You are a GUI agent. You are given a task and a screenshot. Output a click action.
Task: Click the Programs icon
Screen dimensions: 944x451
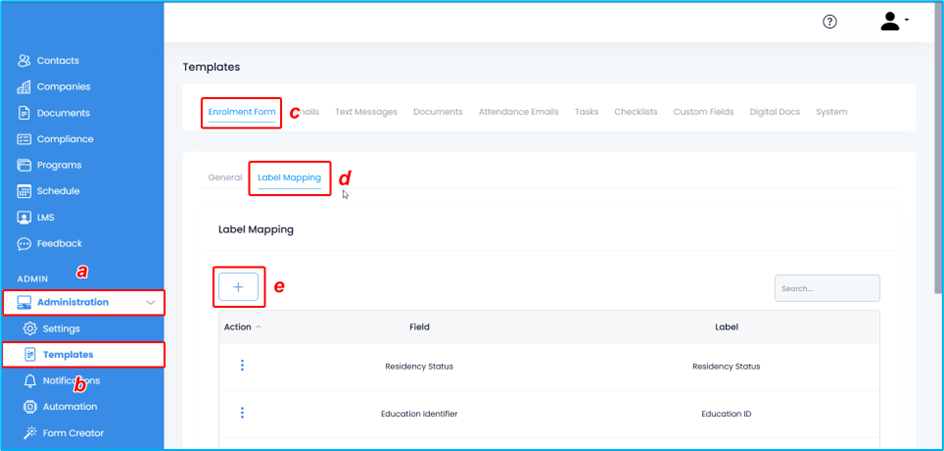point(24,165)
